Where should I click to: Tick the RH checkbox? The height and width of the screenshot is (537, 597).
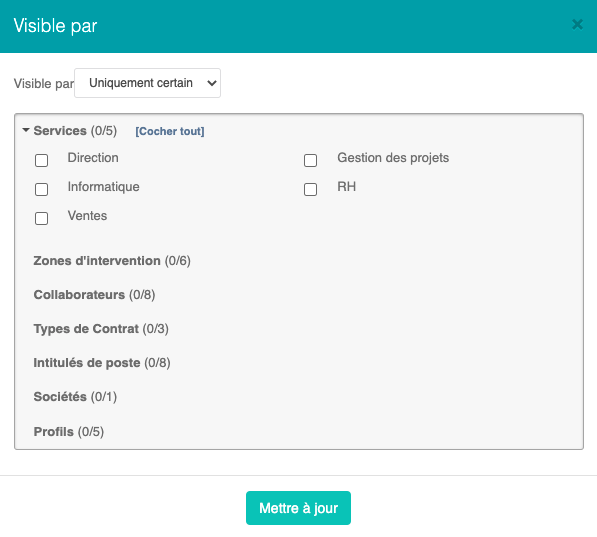coord(310,189)
